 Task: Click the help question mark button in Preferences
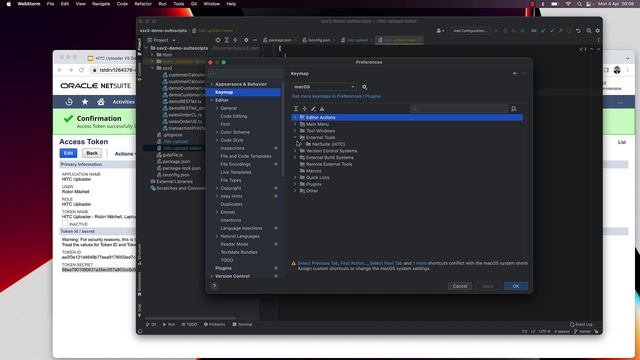(214, 286)
